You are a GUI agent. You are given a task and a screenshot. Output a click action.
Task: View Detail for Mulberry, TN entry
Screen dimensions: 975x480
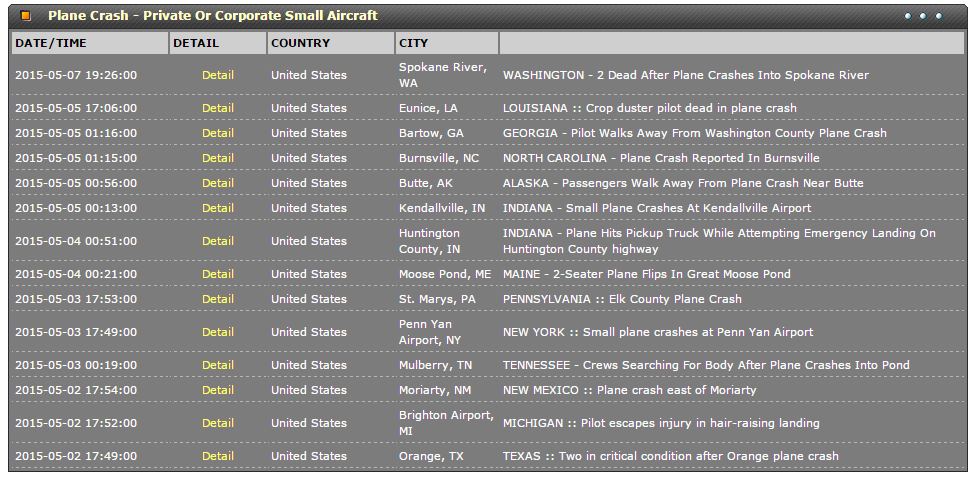click(x=218, y=365)
